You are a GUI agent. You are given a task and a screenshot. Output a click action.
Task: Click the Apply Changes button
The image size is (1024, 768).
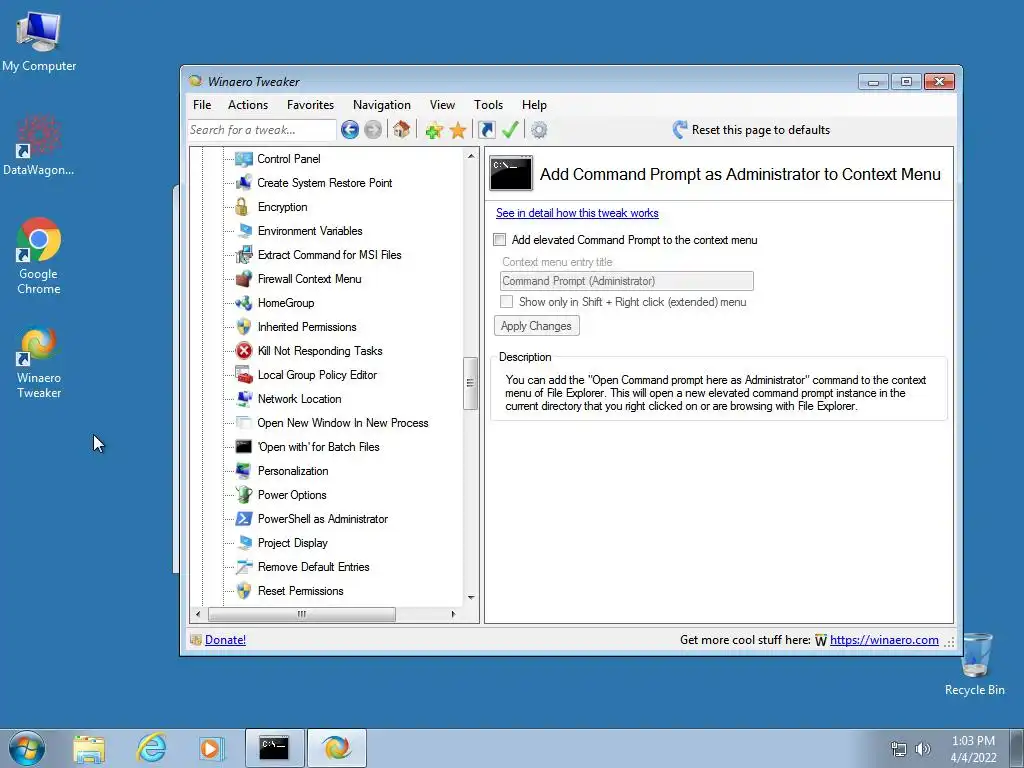(x=536, y=326)
